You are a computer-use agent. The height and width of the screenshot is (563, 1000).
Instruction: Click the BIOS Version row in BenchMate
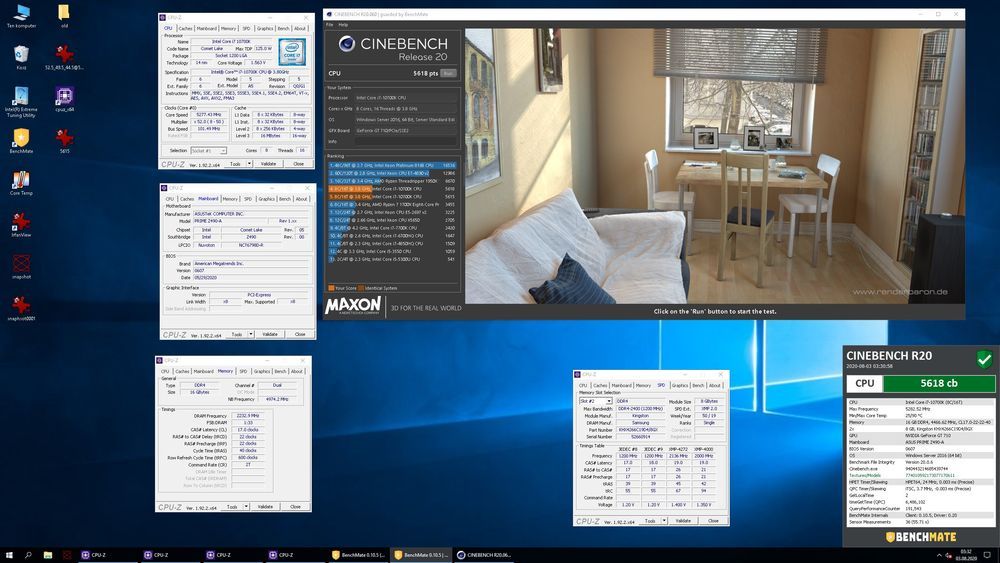(x=920, y=449)
